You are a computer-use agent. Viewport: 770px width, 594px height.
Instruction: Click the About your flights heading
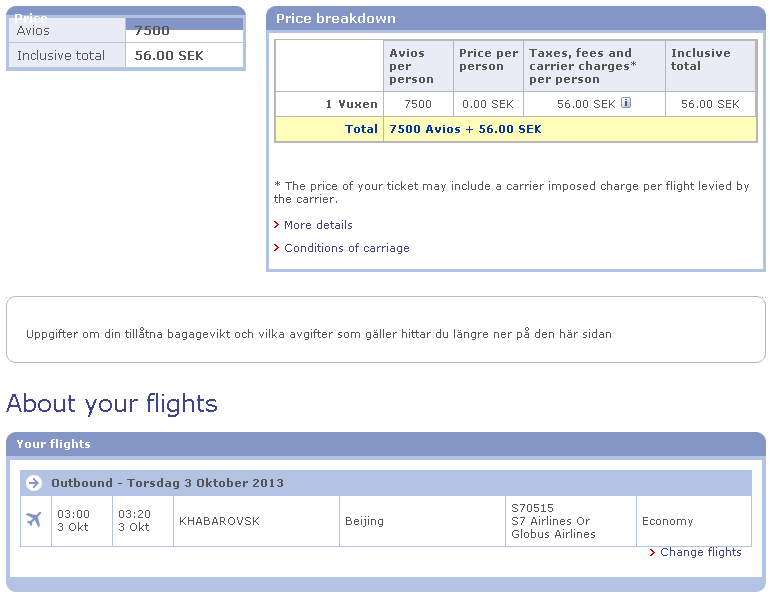point(112,403)
